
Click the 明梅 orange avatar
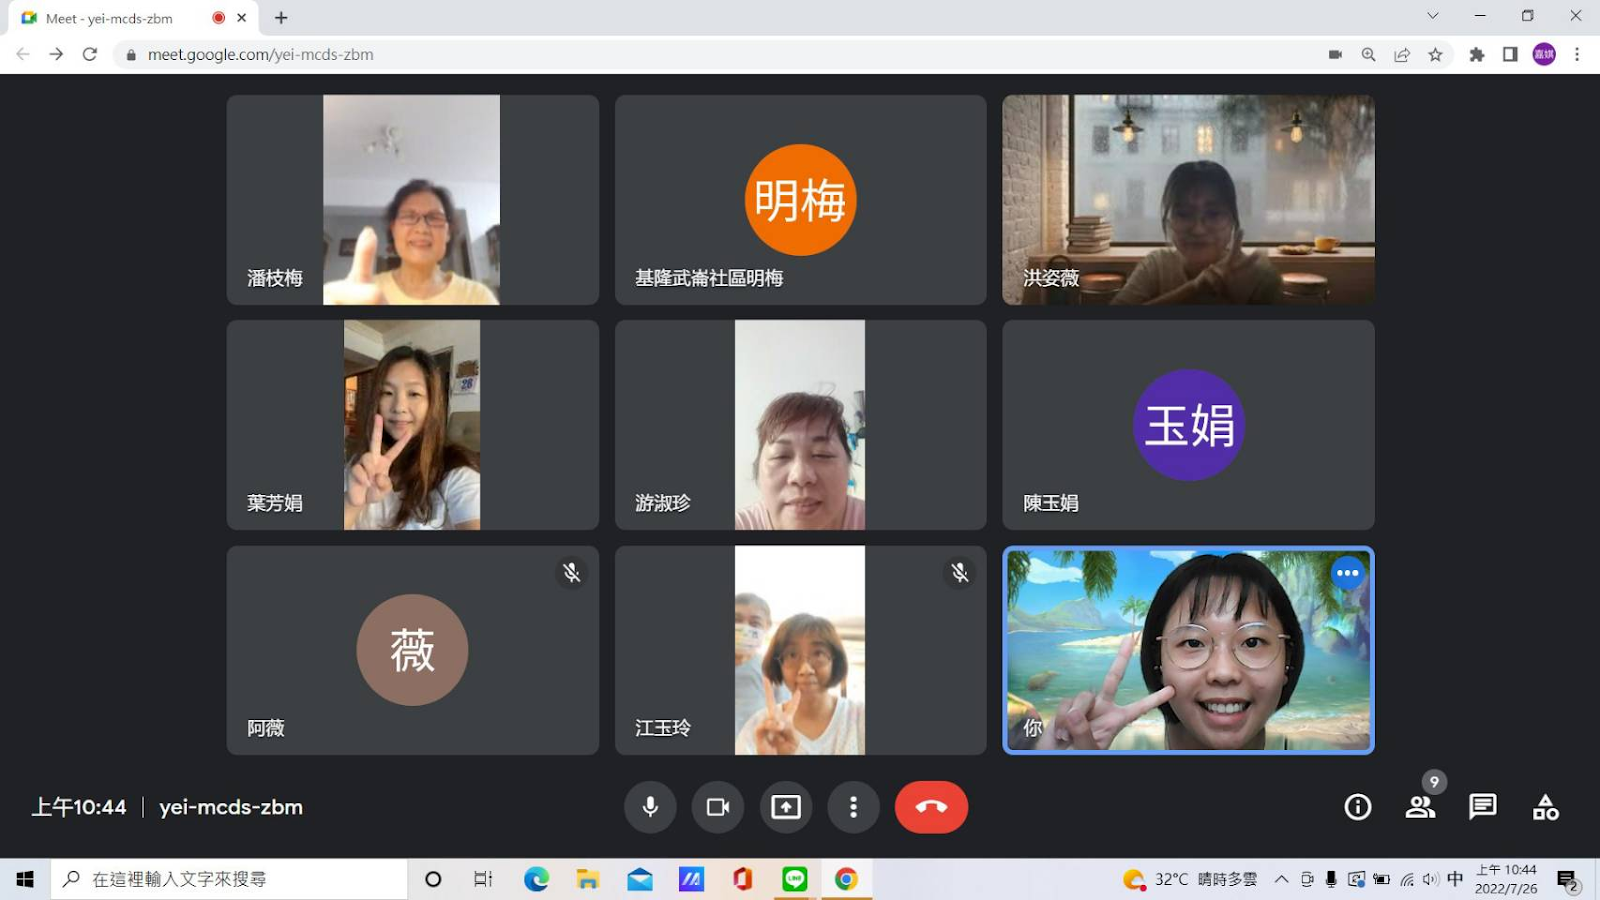[x=800, y=200]
